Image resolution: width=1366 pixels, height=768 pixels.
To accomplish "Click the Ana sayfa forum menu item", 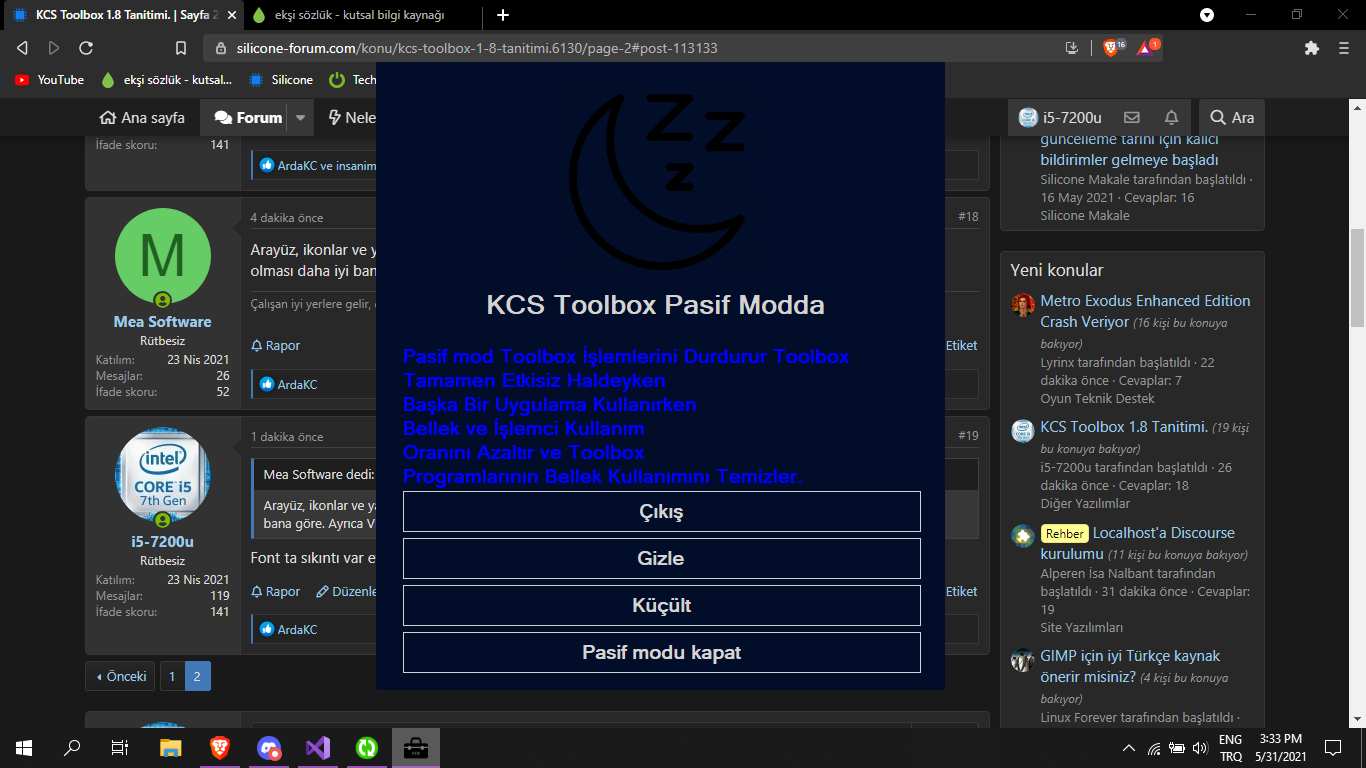I will tap(142, 118).
